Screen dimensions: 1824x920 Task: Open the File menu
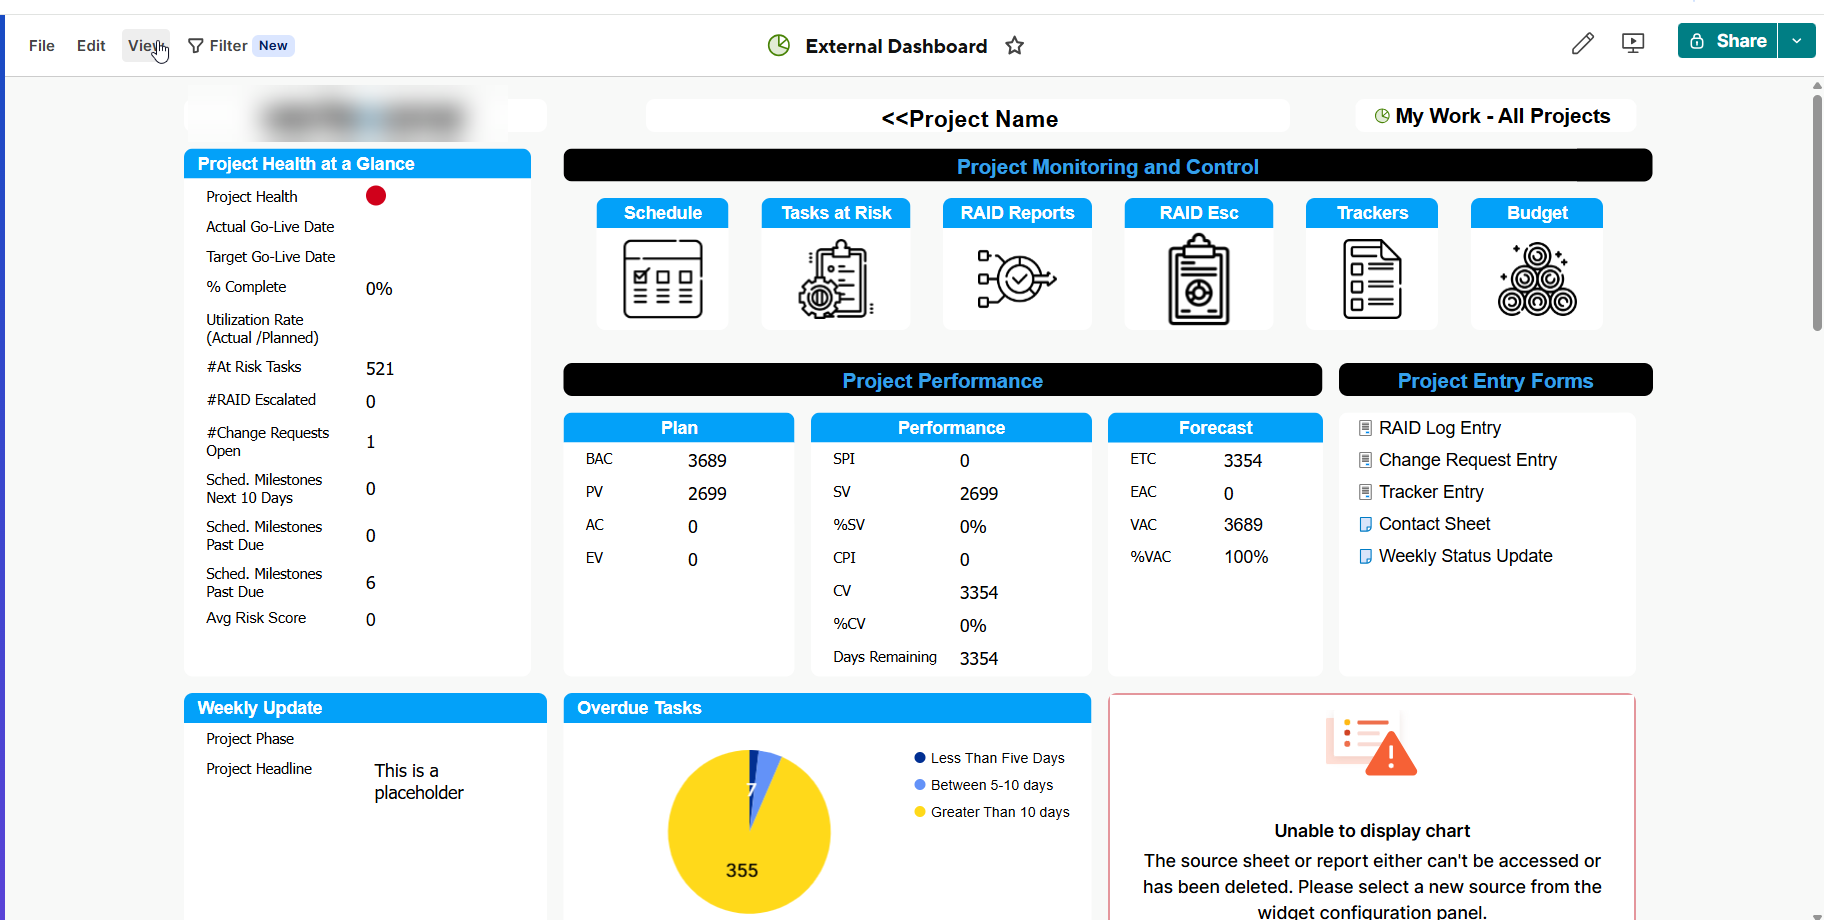point(42,46)
